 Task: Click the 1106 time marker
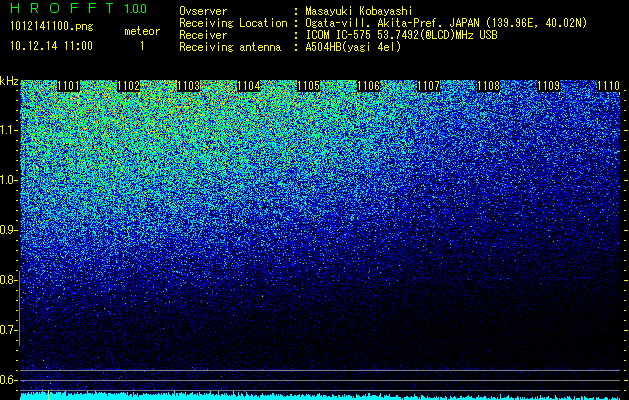click(368, 86)
